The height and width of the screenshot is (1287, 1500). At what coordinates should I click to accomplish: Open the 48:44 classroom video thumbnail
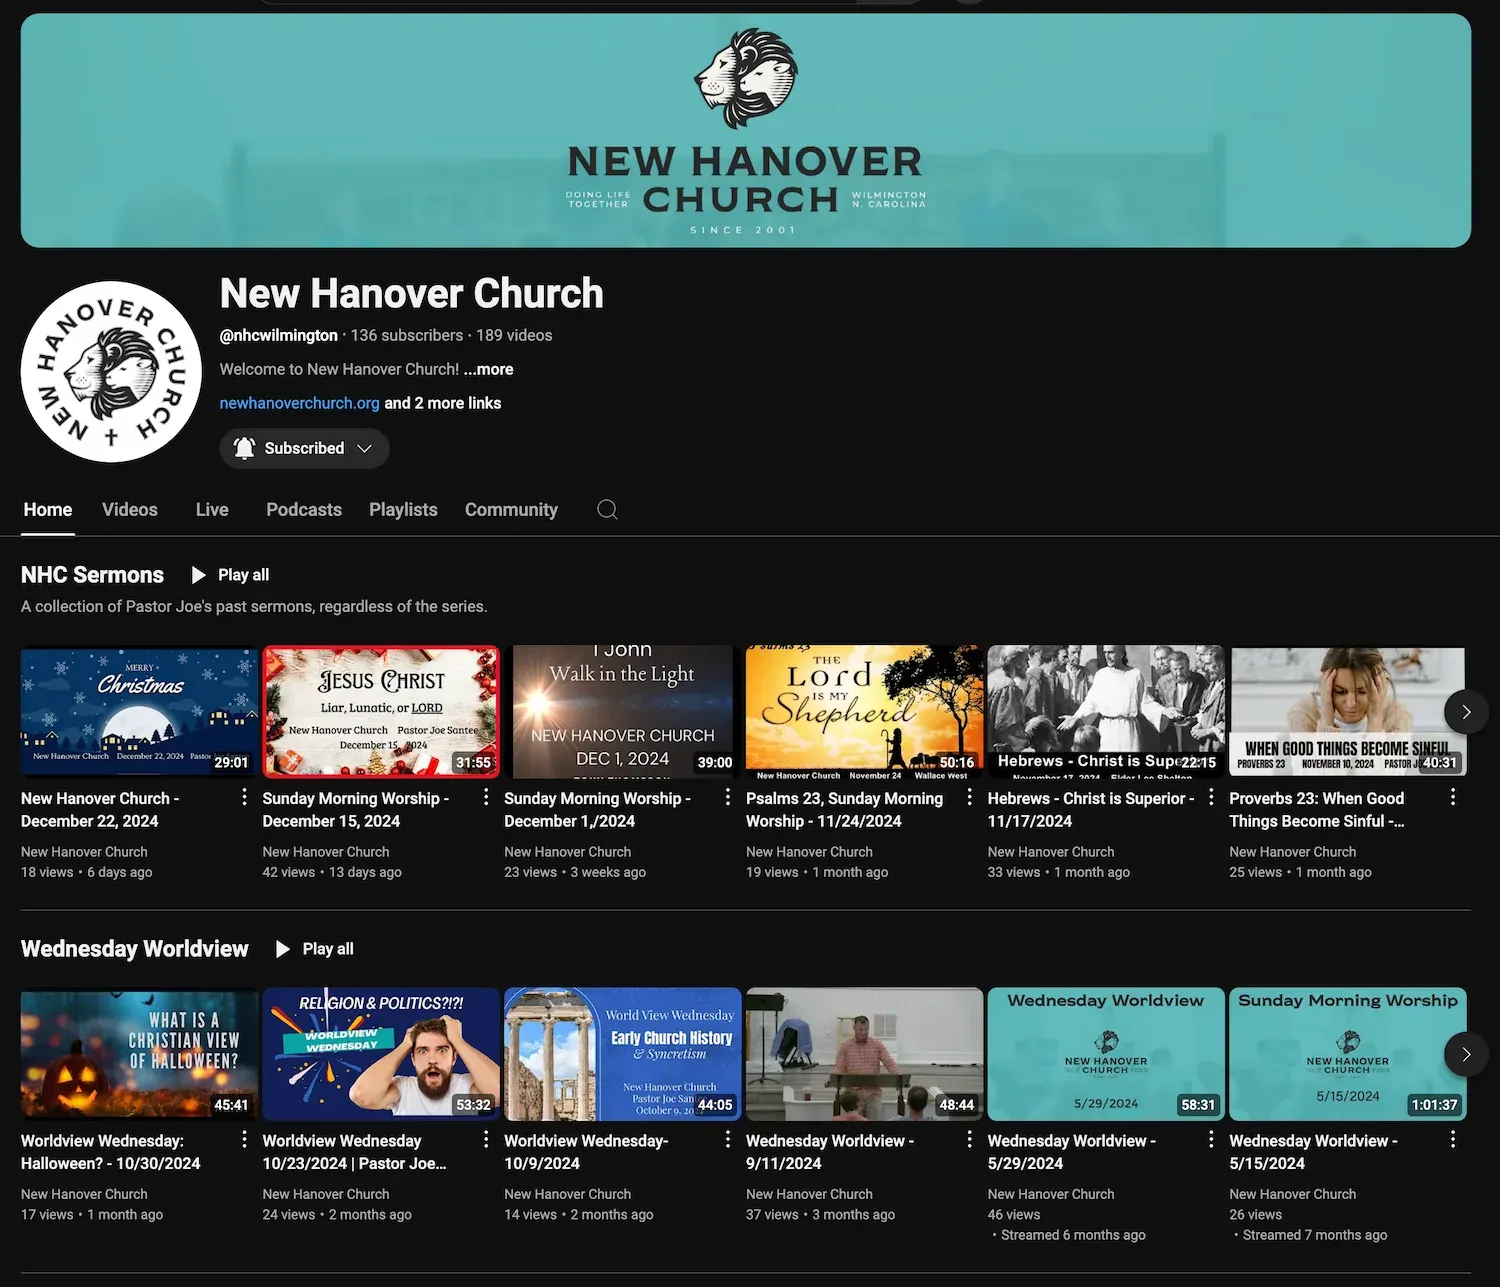click(x=865, y=1054)
